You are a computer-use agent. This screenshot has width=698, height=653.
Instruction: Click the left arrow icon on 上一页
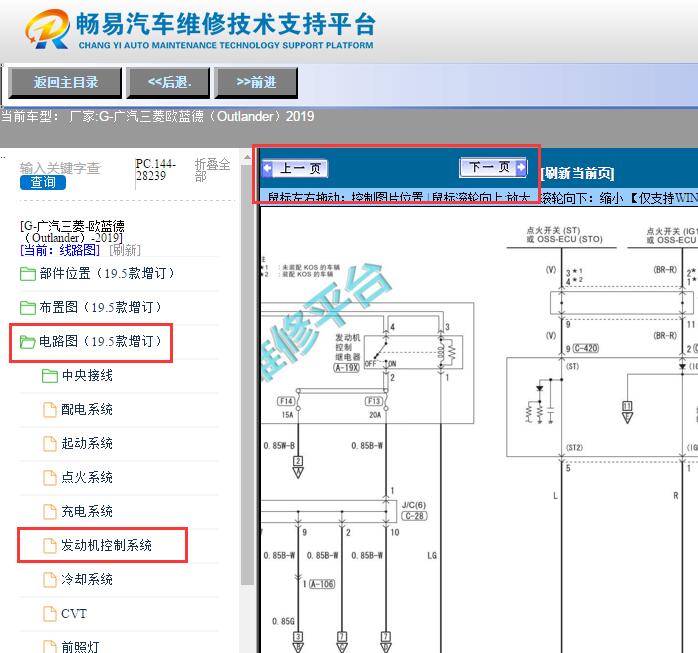pyautogui.click(x=268, y=168)
